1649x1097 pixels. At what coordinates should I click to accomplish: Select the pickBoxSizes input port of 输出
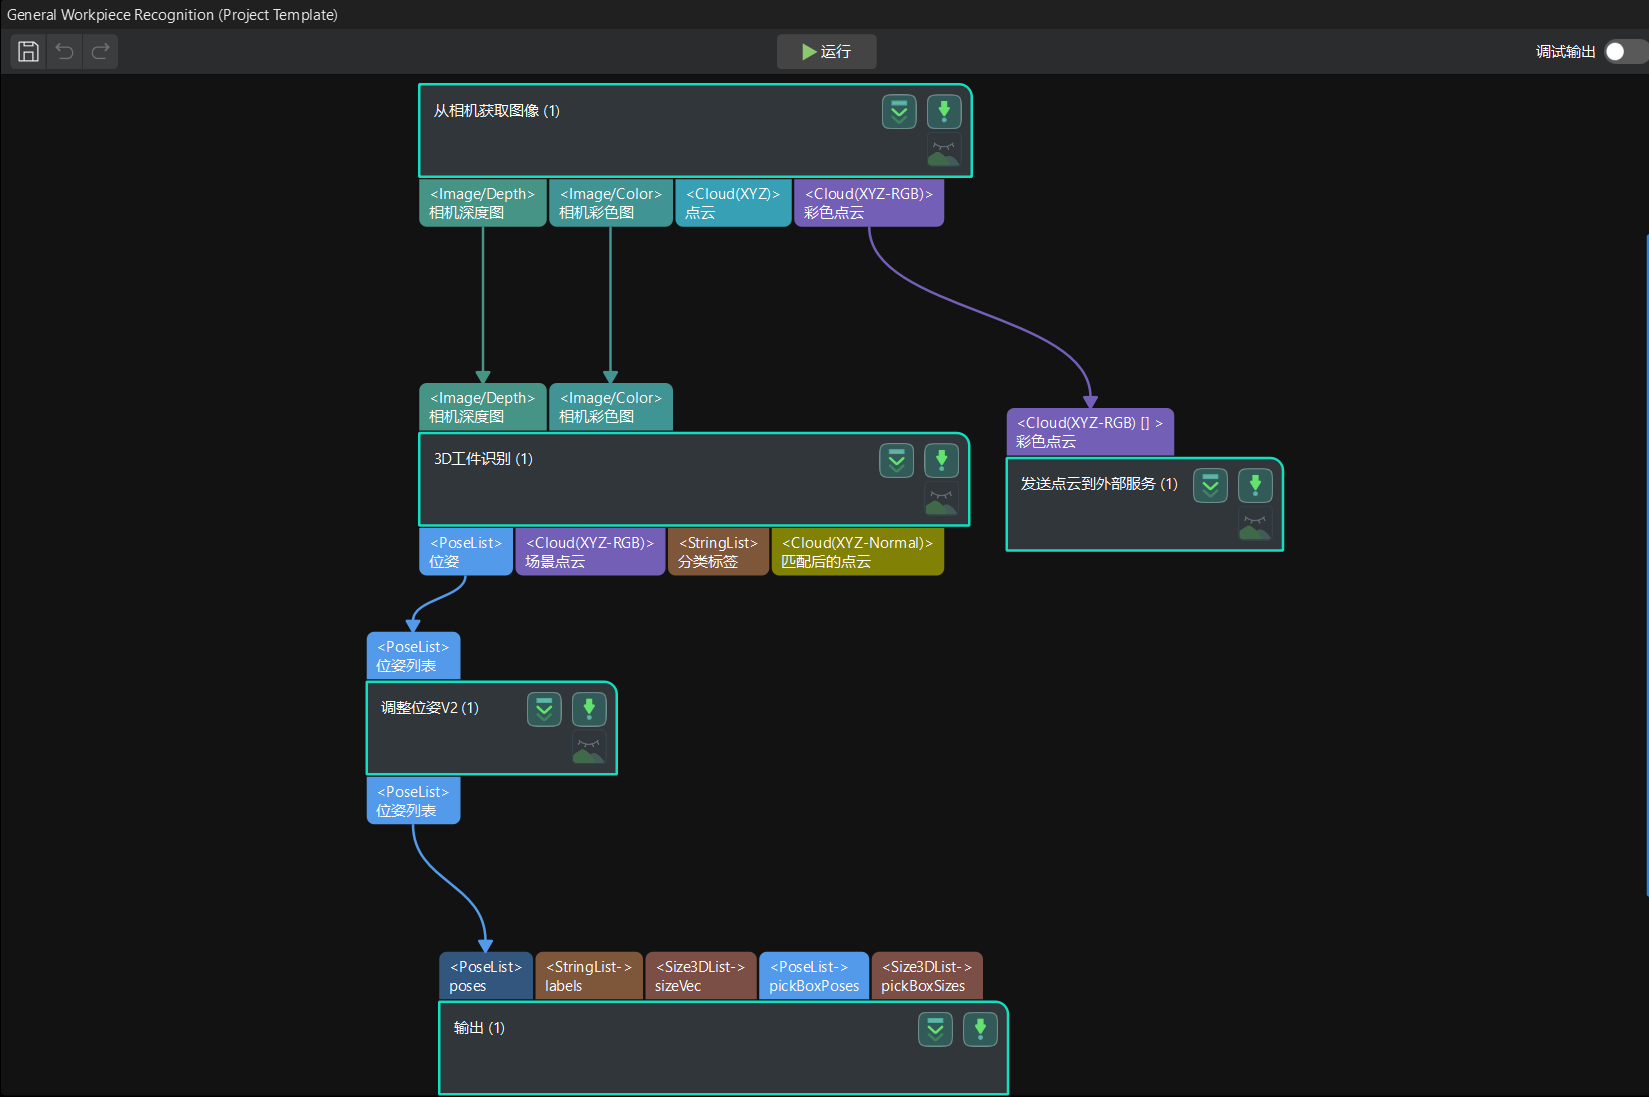click(x=927, y=976)
